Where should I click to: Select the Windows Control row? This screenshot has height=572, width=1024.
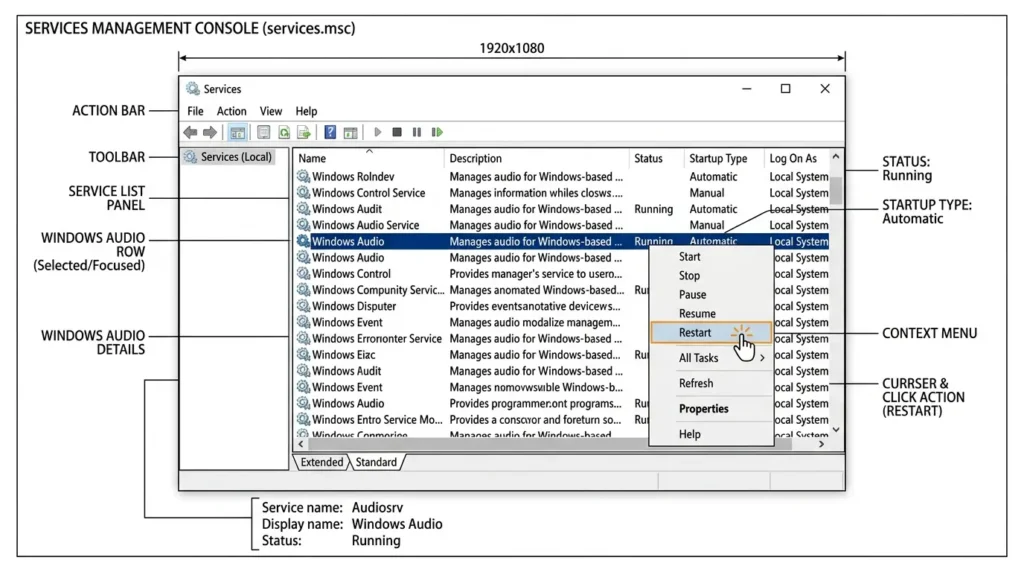[562, 274]
